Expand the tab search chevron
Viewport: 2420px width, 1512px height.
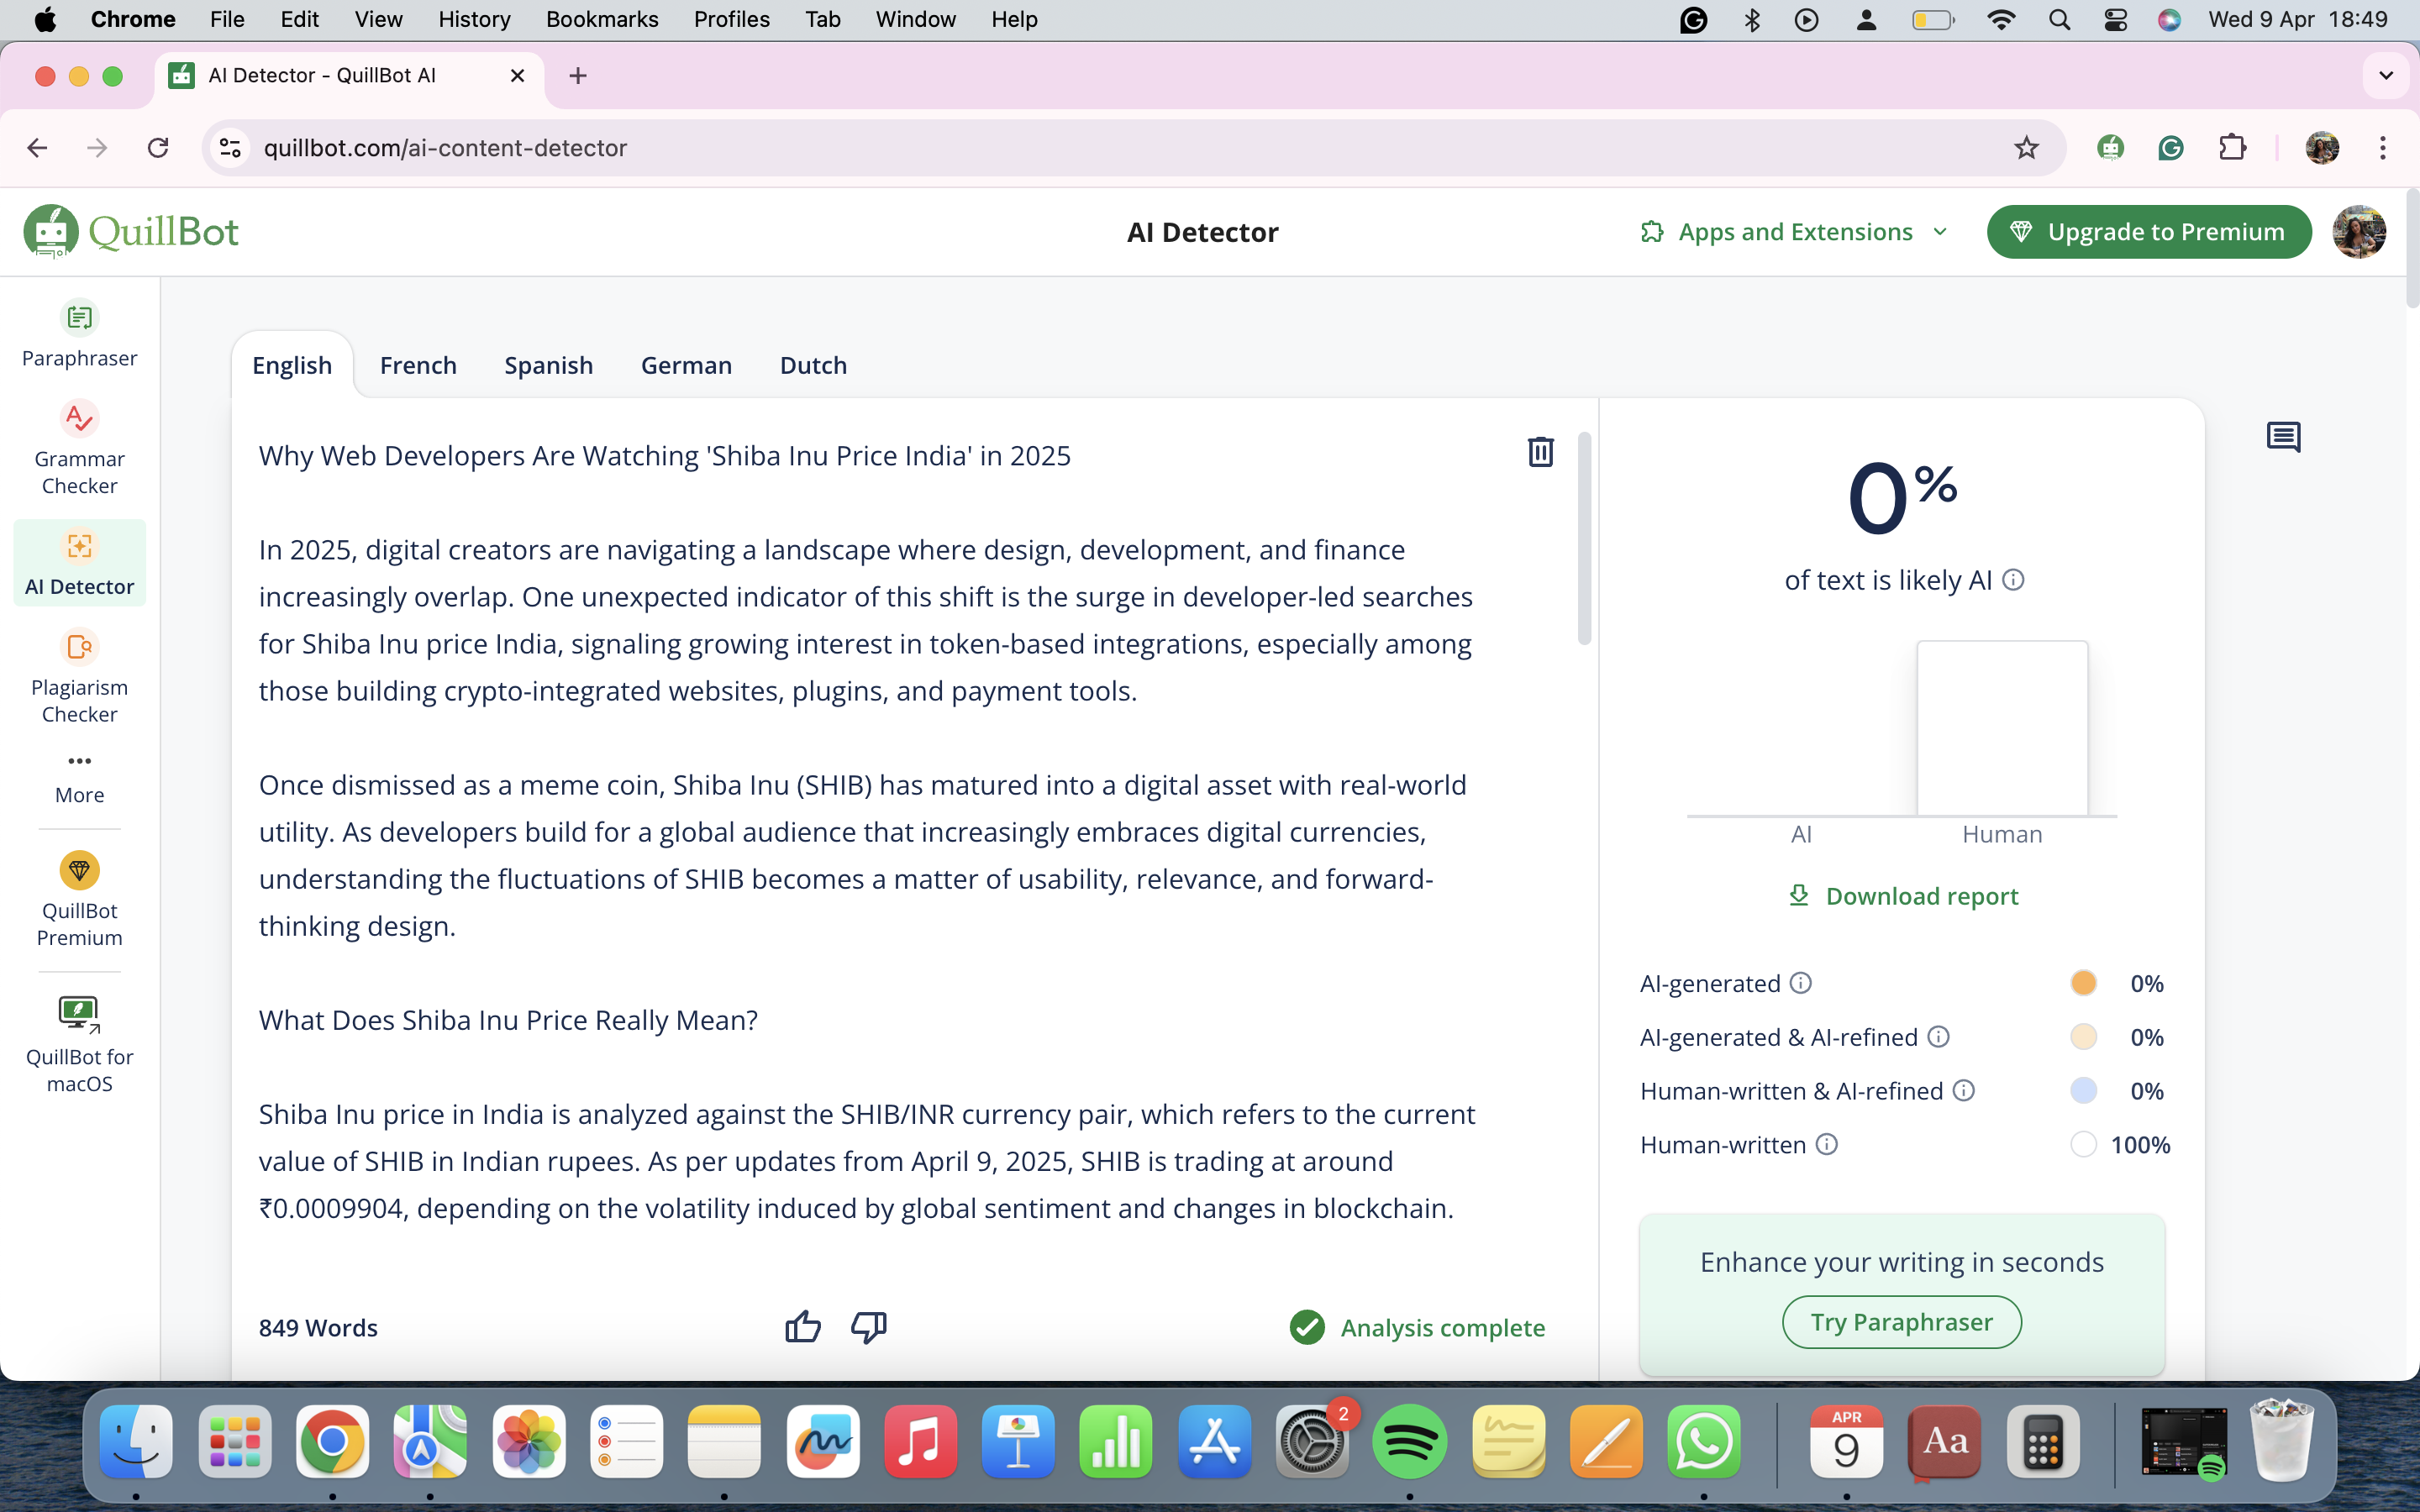(2386, 76)
